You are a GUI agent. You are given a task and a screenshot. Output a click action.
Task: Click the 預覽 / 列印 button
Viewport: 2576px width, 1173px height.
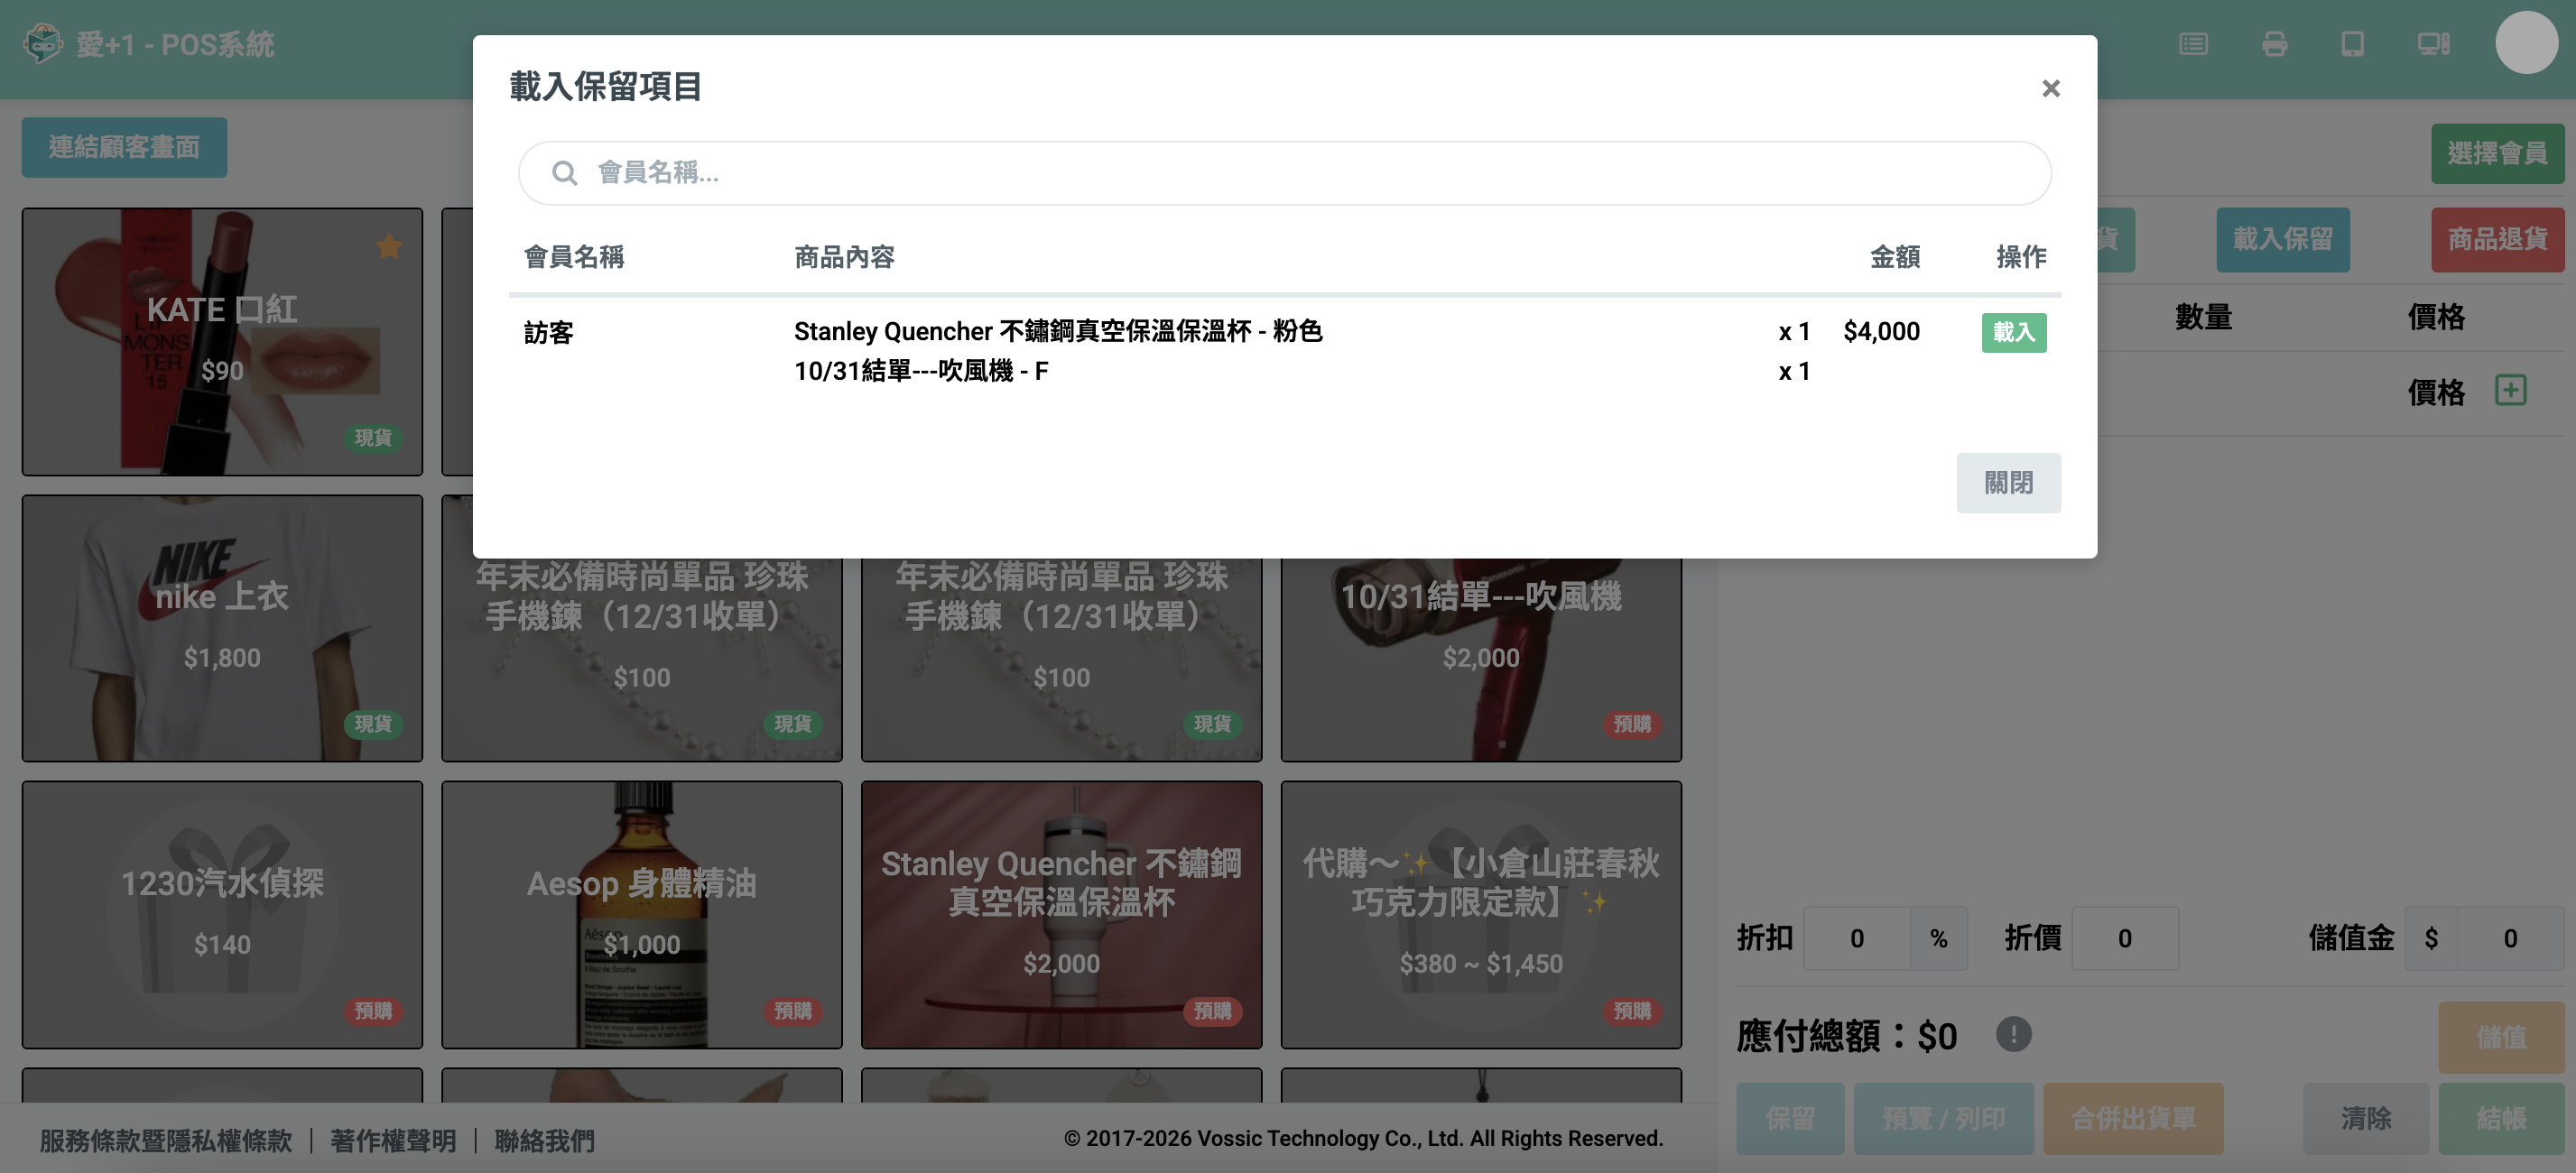(x=1943, y=1119)
